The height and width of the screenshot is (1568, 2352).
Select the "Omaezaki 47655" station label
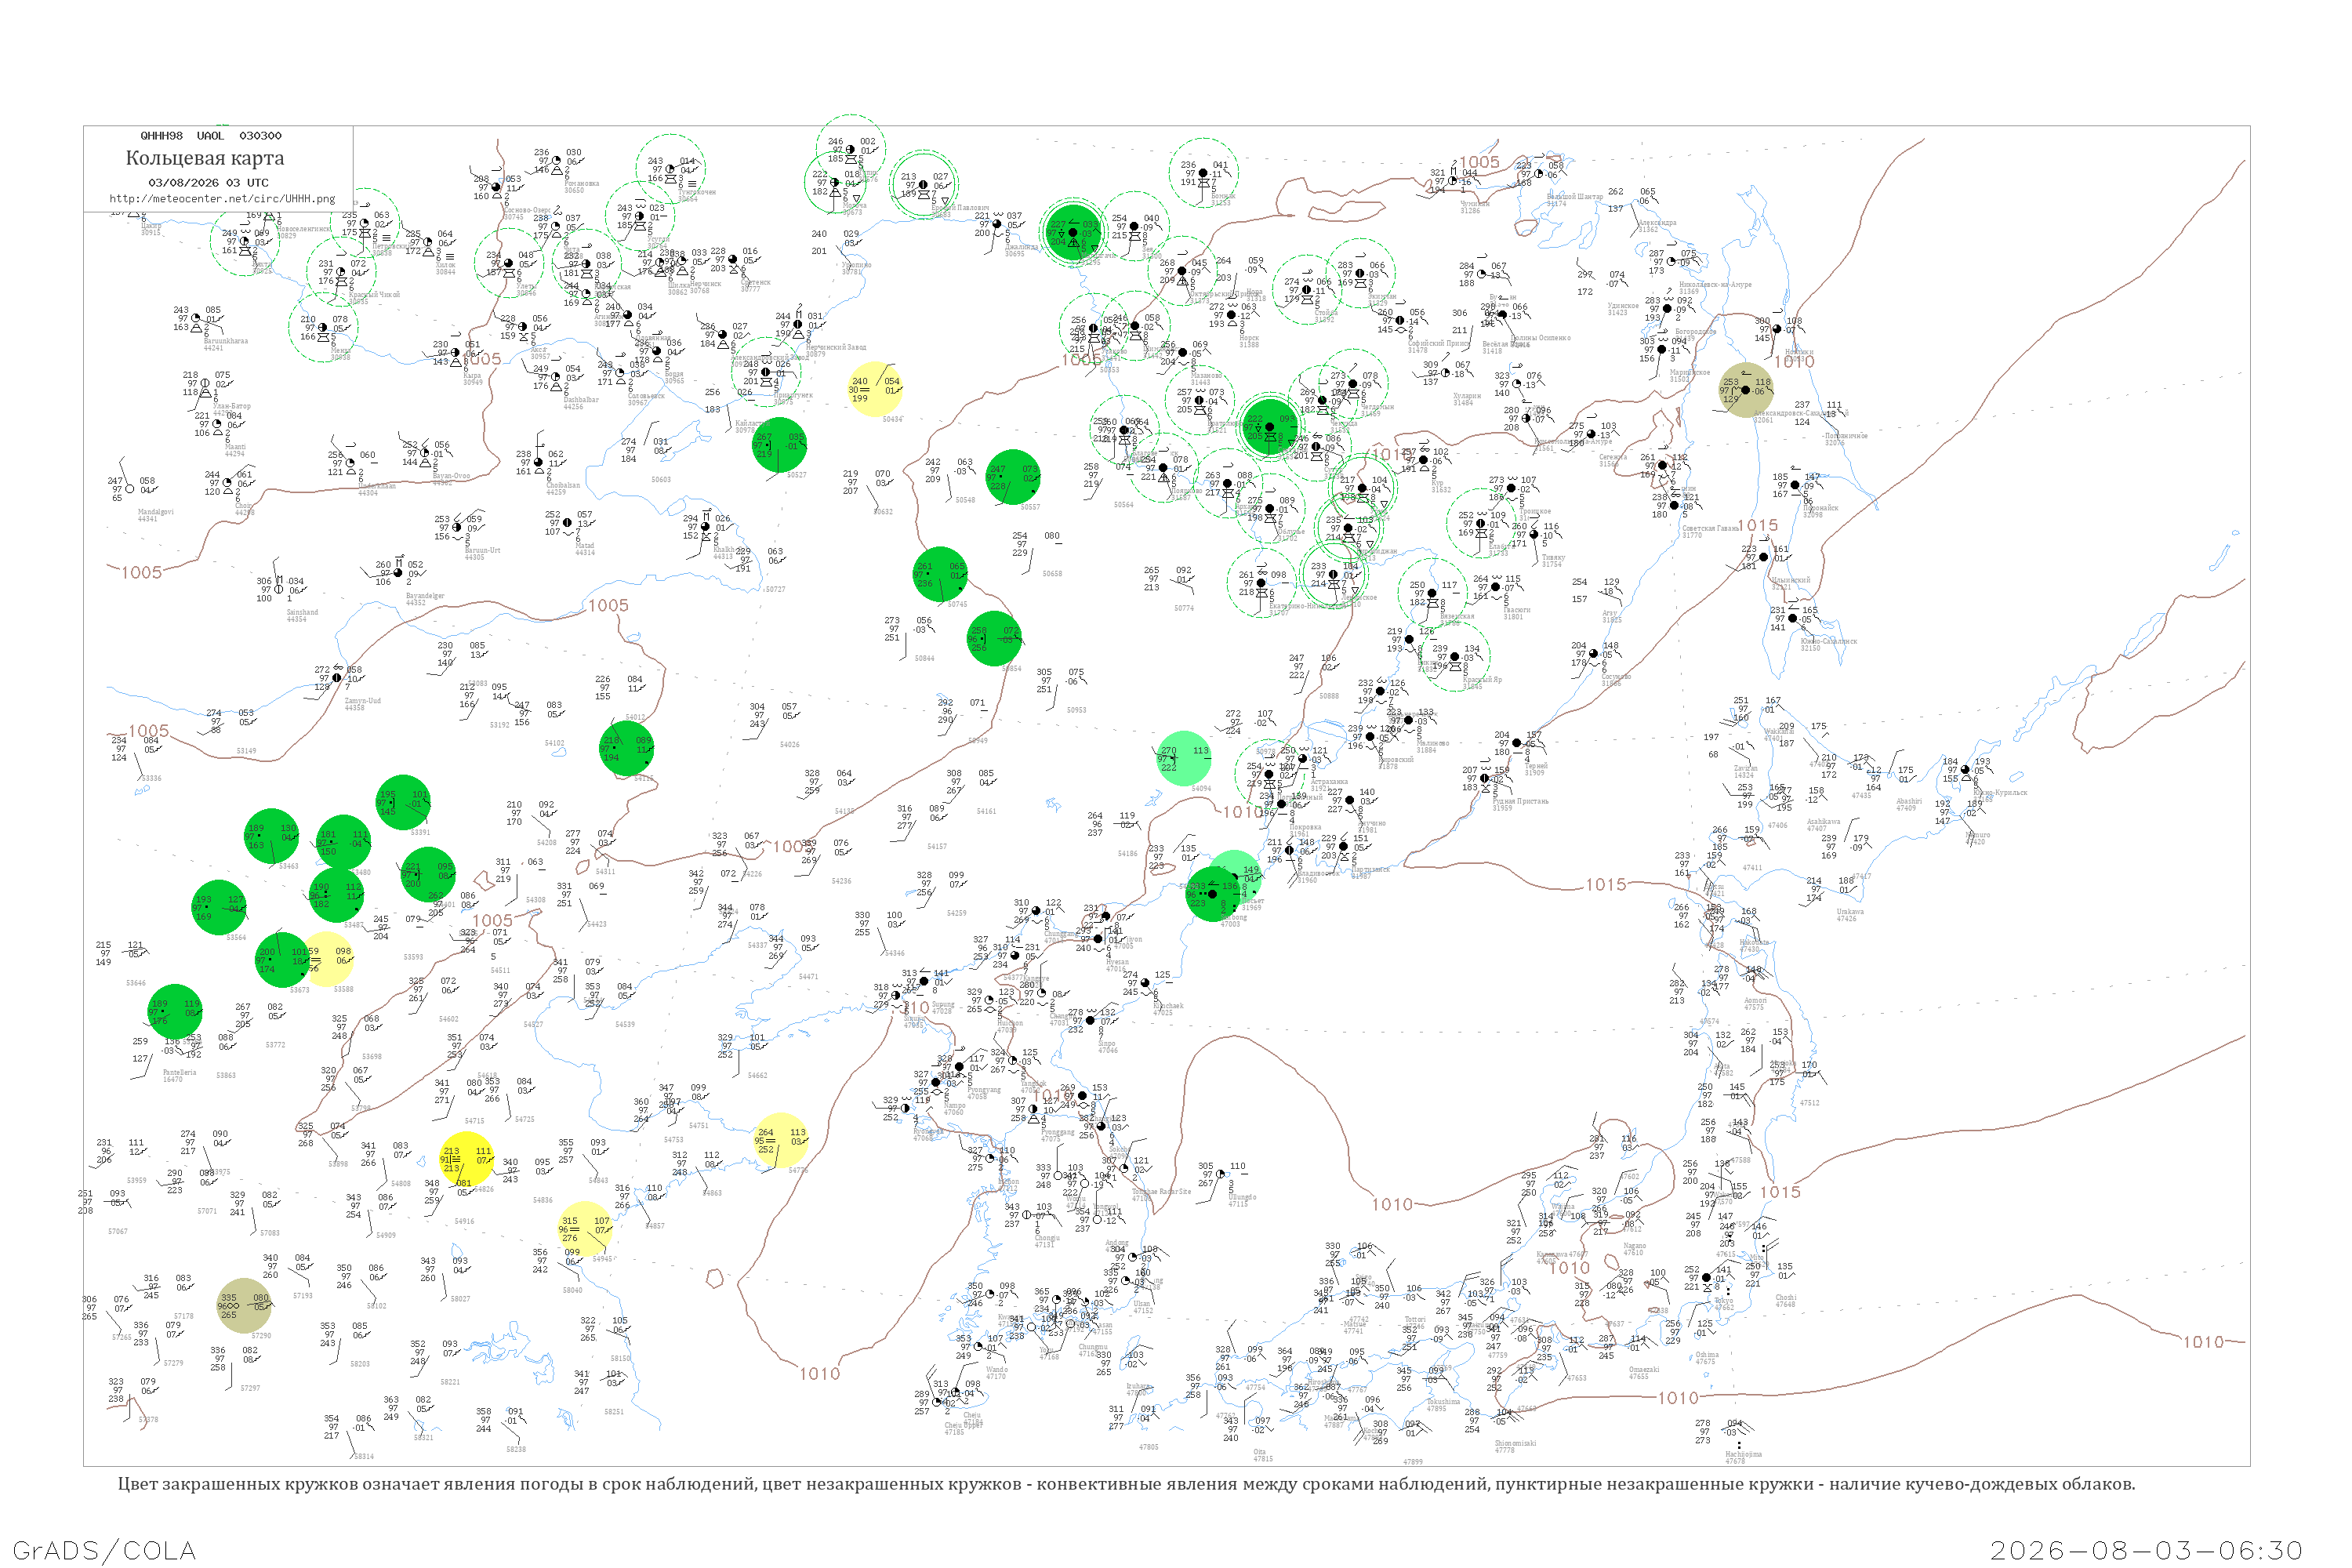(x=1644, y=1373)
